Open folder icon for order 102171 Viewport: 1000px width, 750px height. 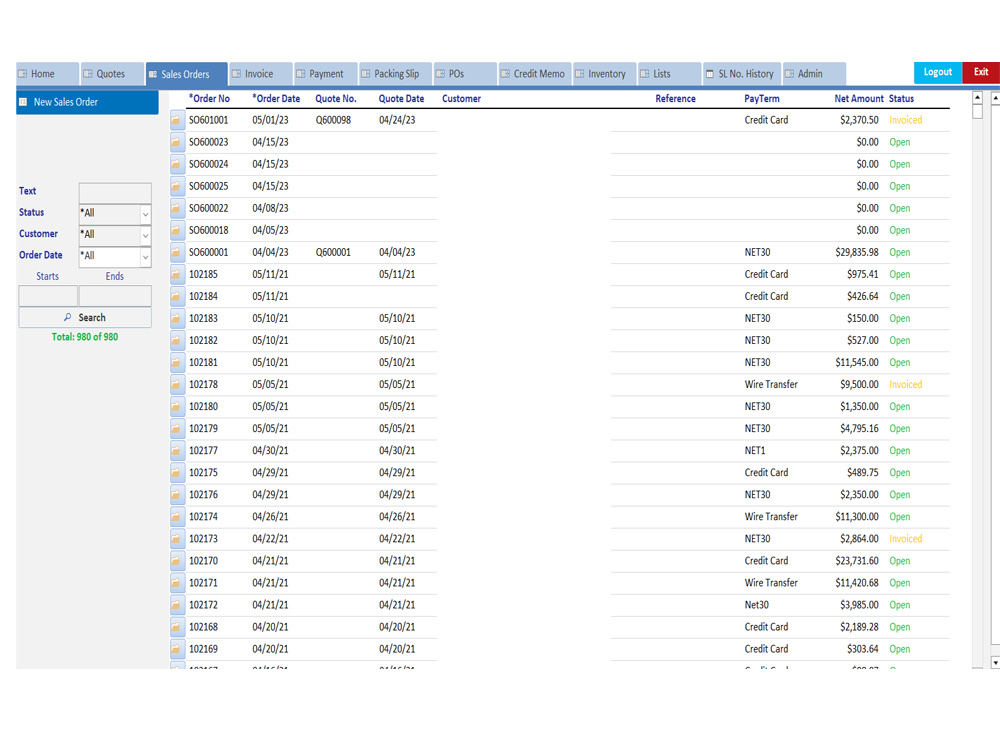[177, 583]
